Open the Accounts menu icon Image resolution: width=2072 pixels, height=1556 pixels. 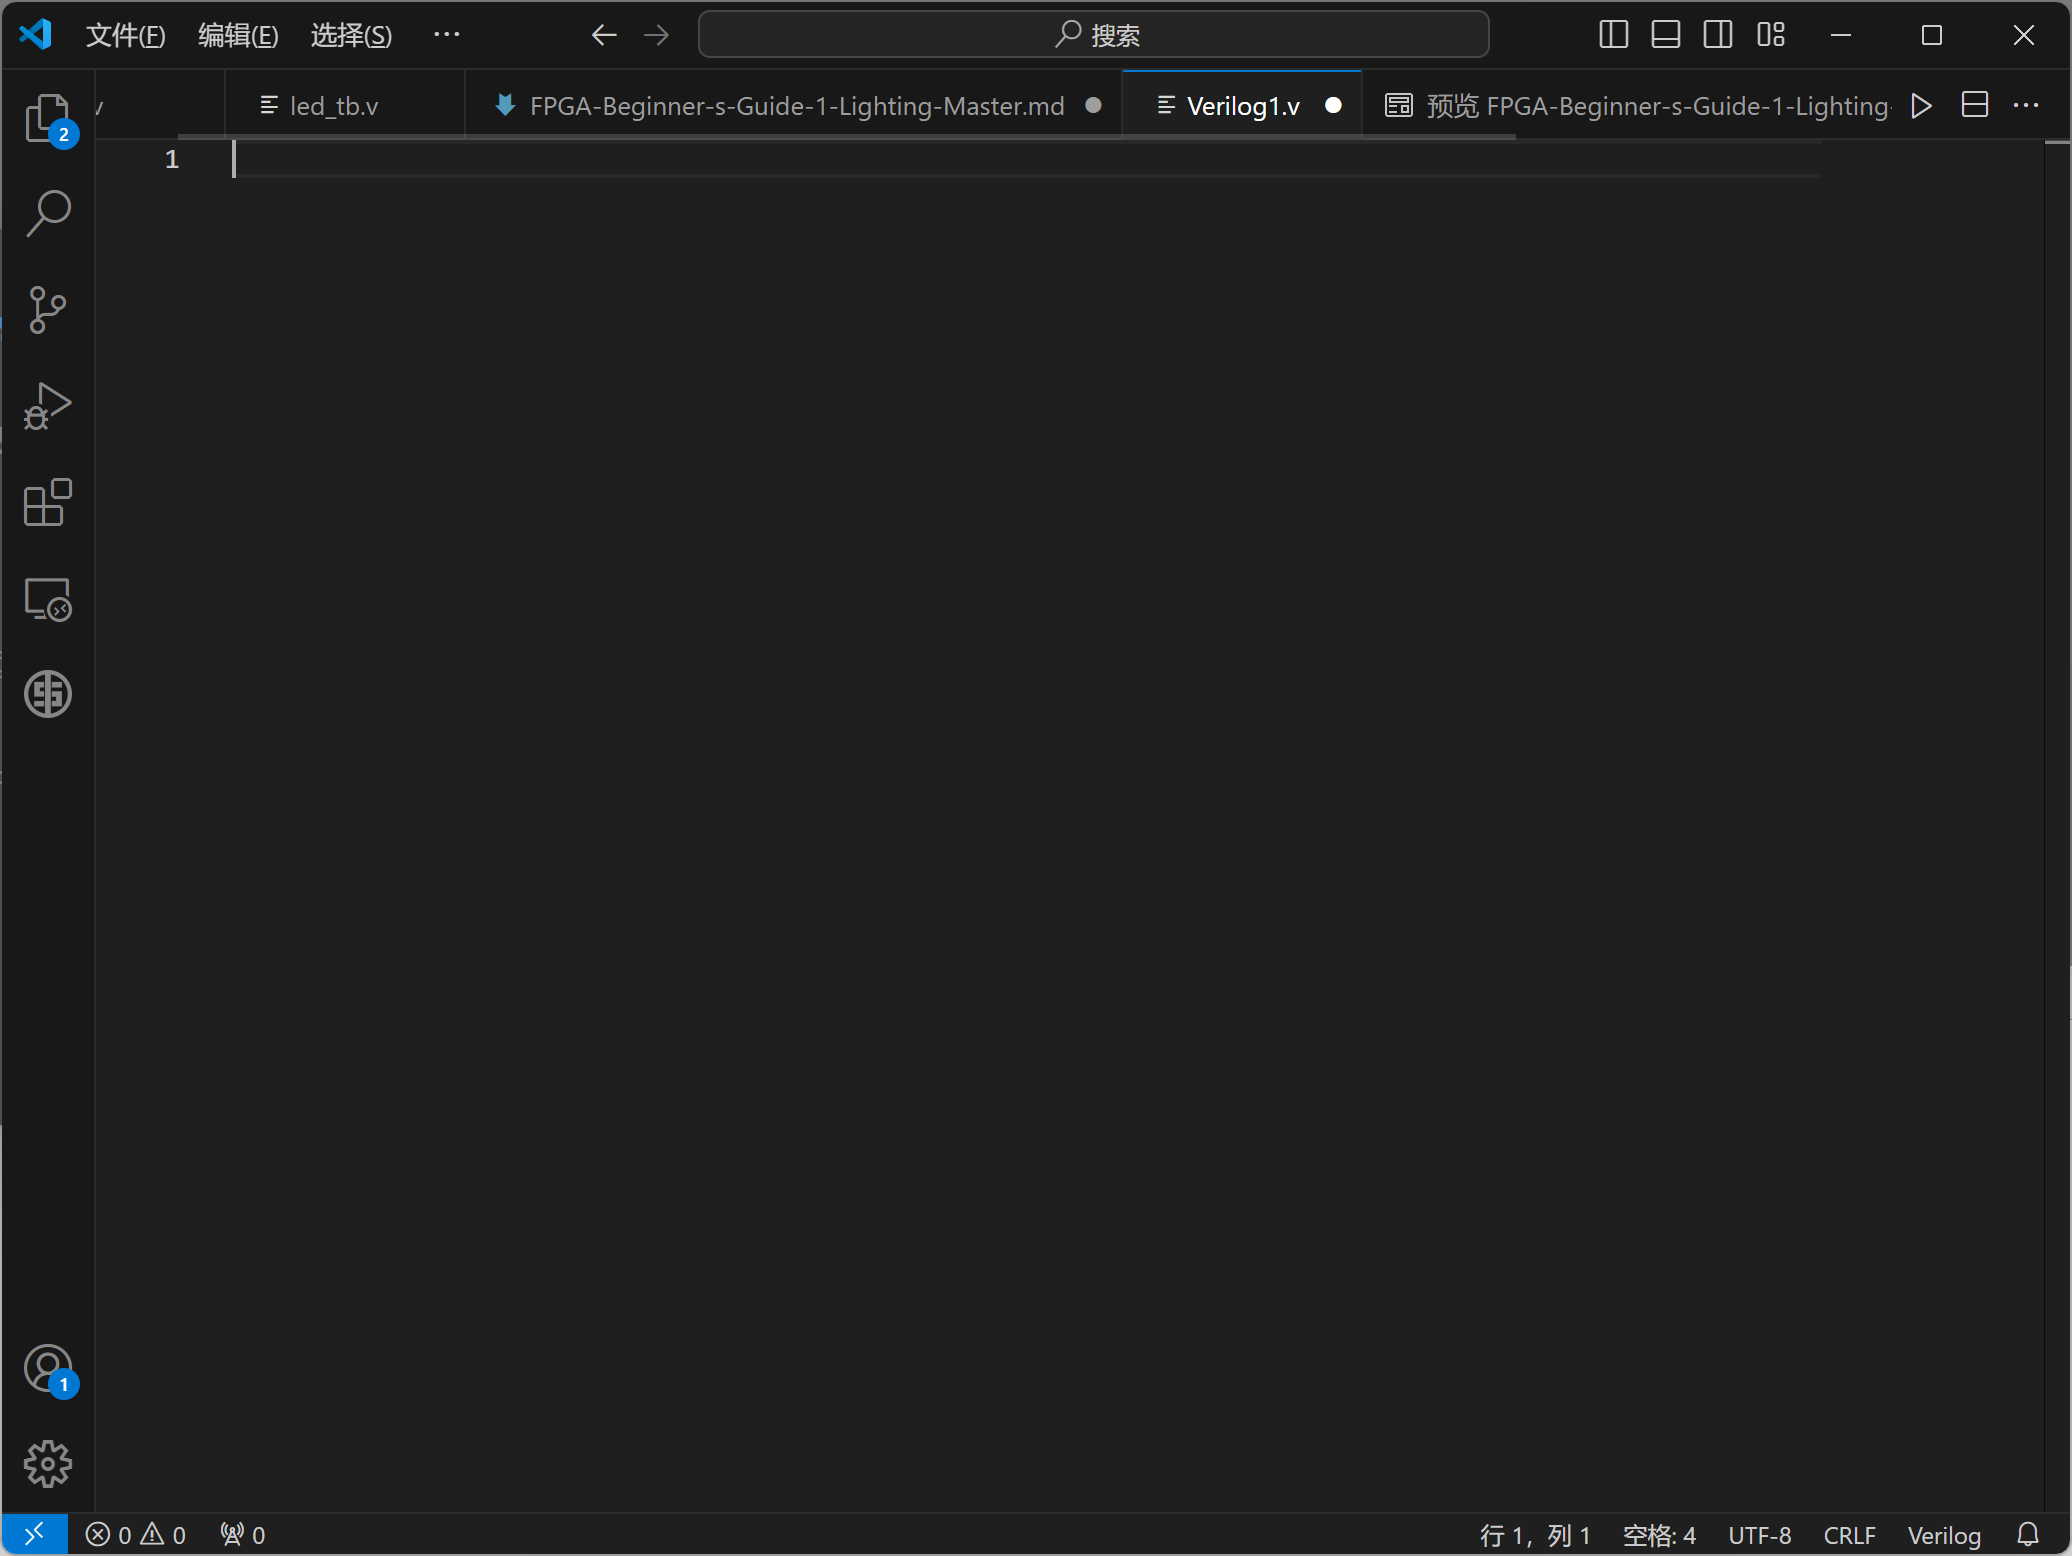[x=47, y=1369]
